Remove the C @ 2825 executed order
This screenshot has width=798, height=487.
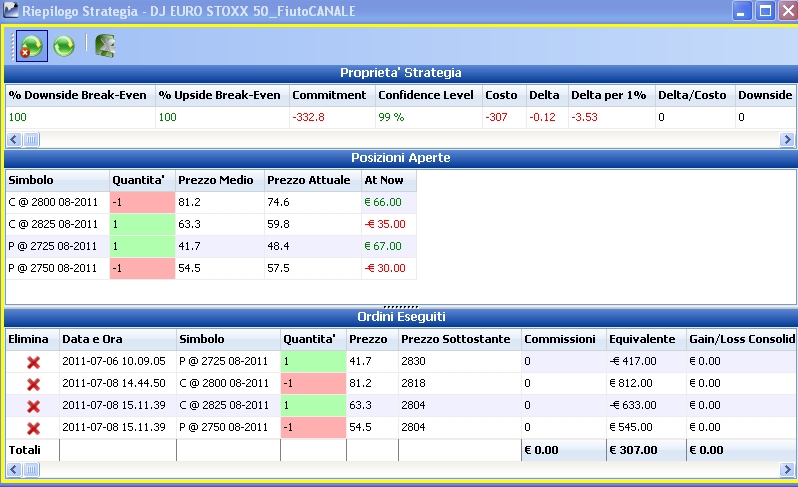click(x=33, y=406)
